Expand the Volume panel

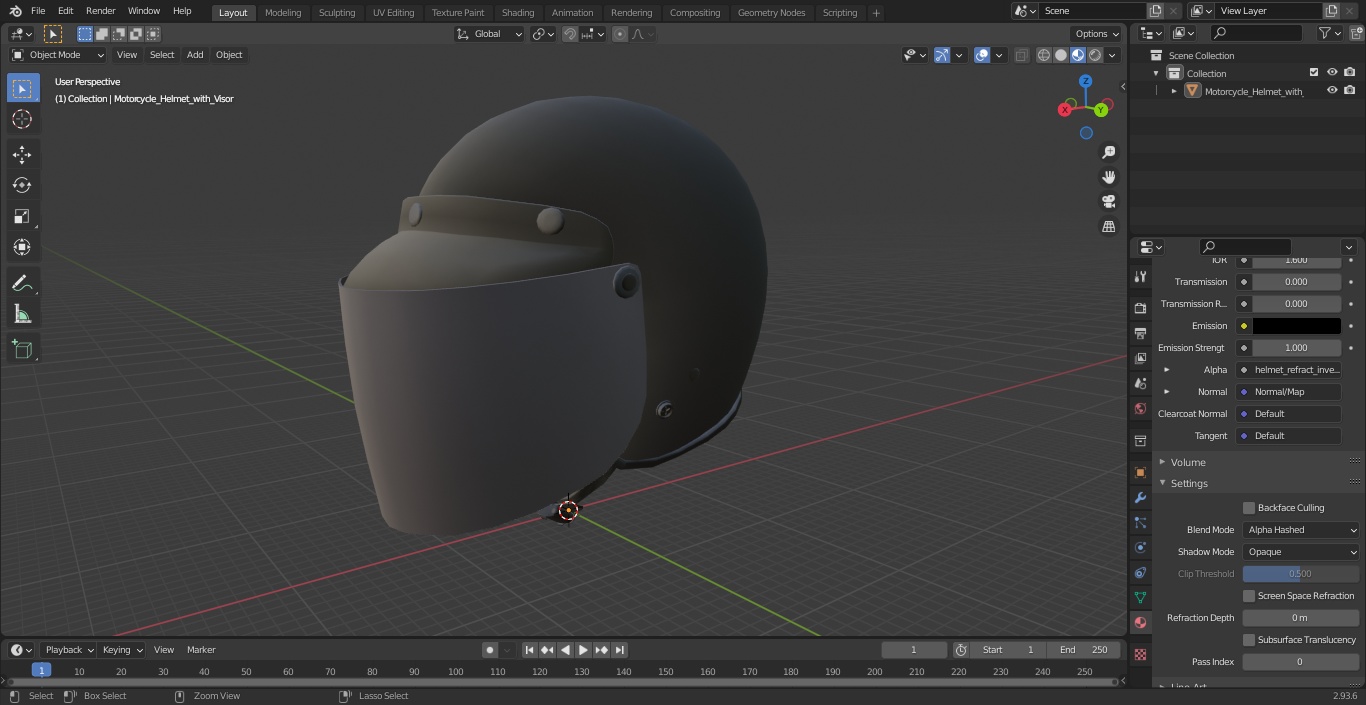pos(1188,462)
